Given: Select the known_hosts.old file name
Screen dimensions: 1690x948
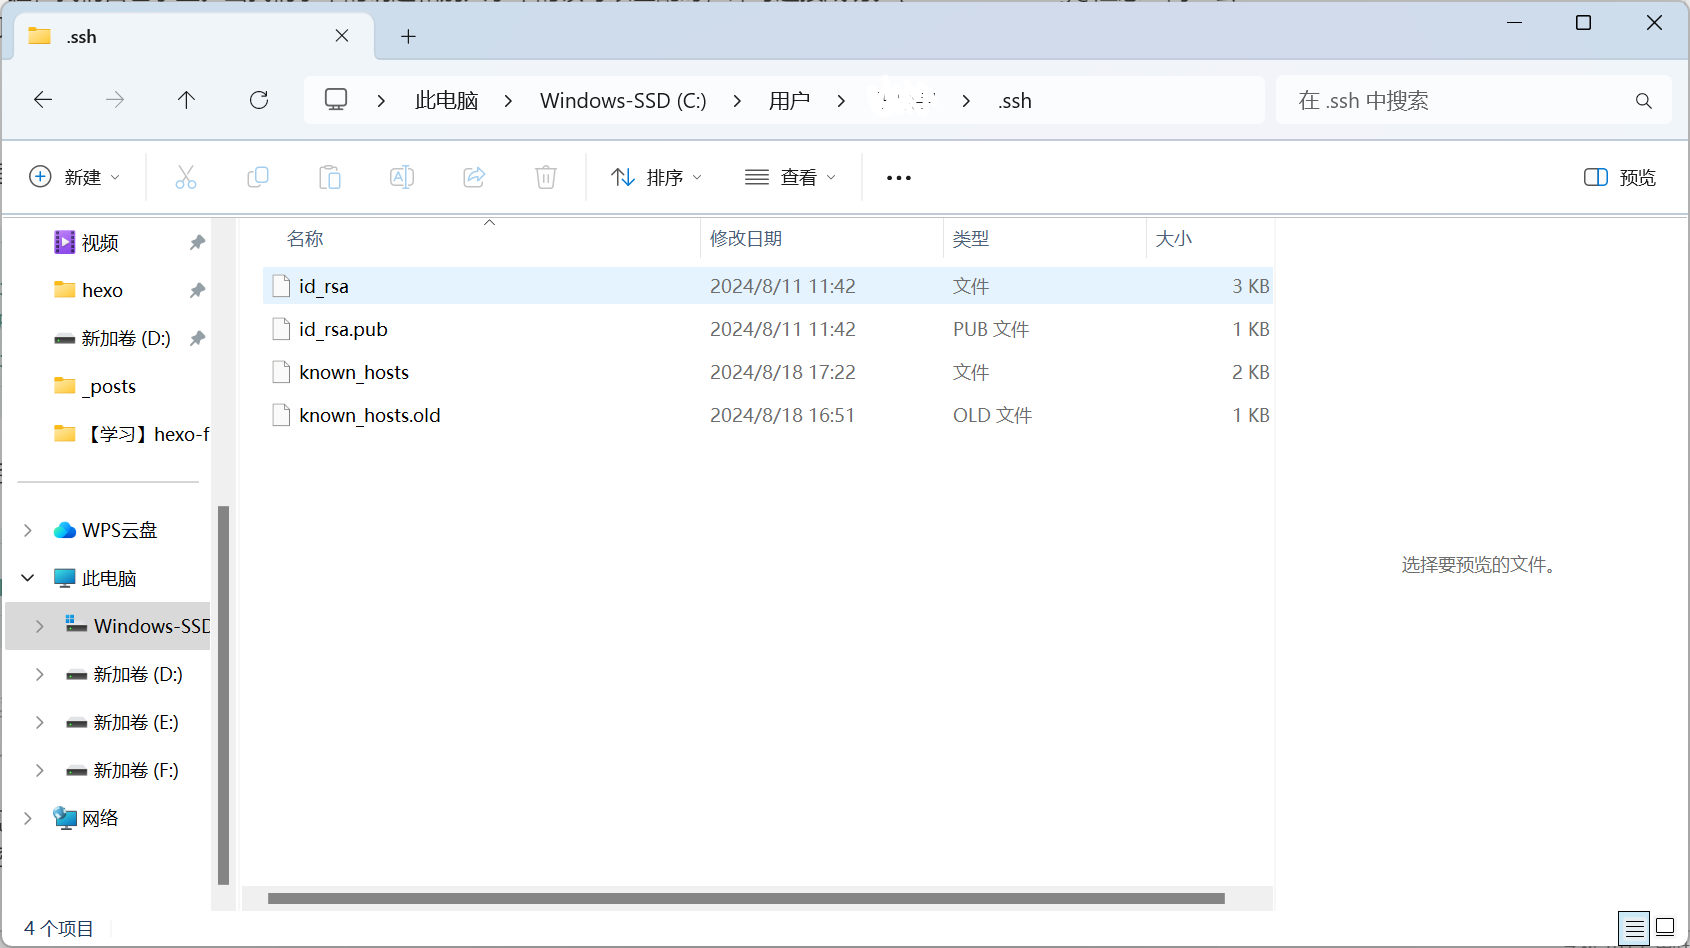Looking at the screenshot, I should [370, 415].
